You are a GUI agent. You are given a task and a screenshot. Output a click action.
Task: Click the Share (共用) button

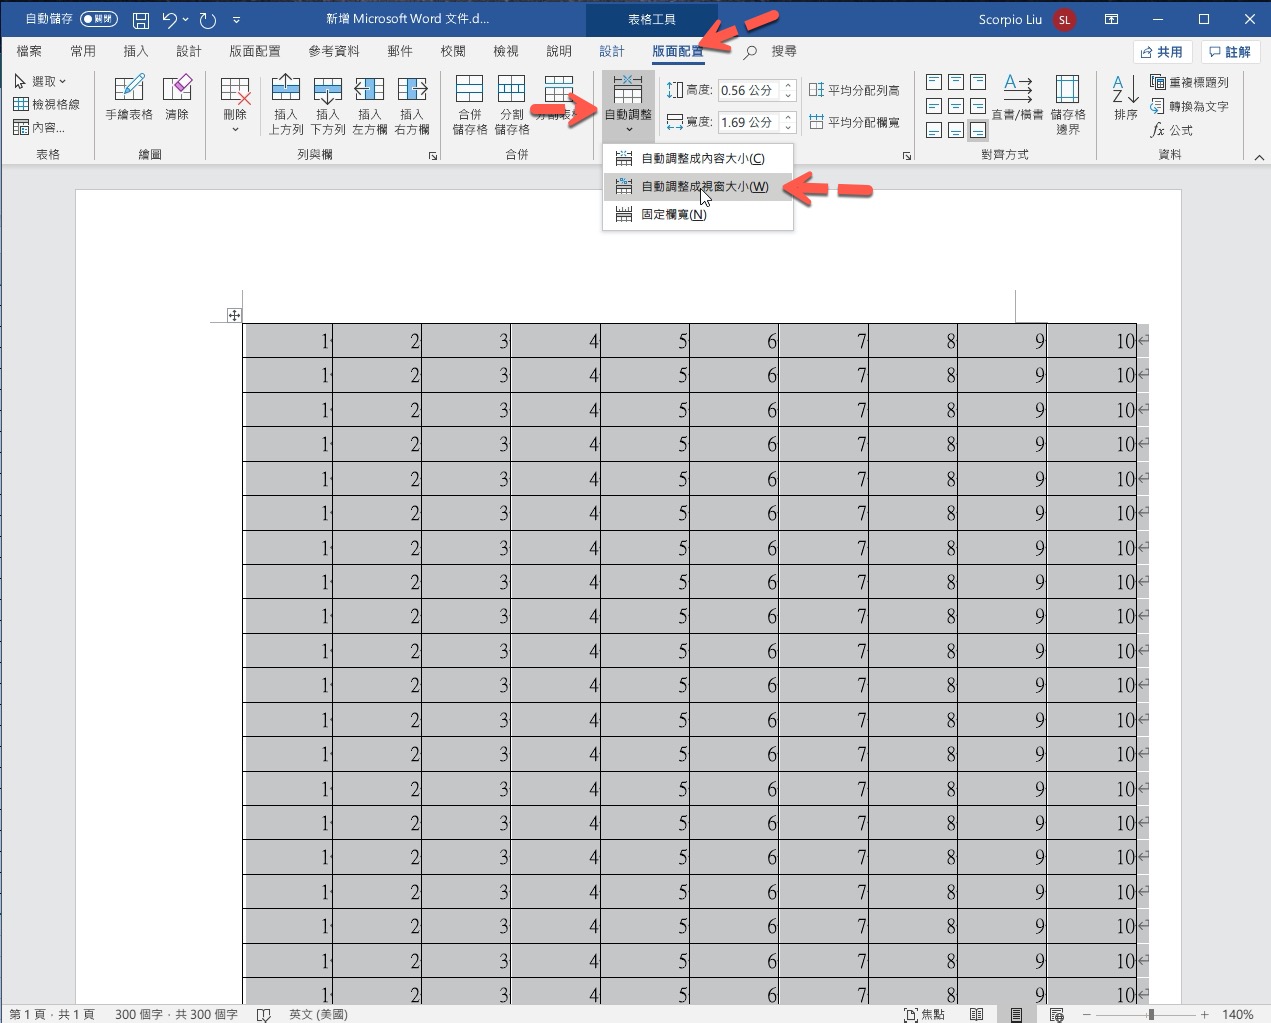click(x=1161, y=52)
